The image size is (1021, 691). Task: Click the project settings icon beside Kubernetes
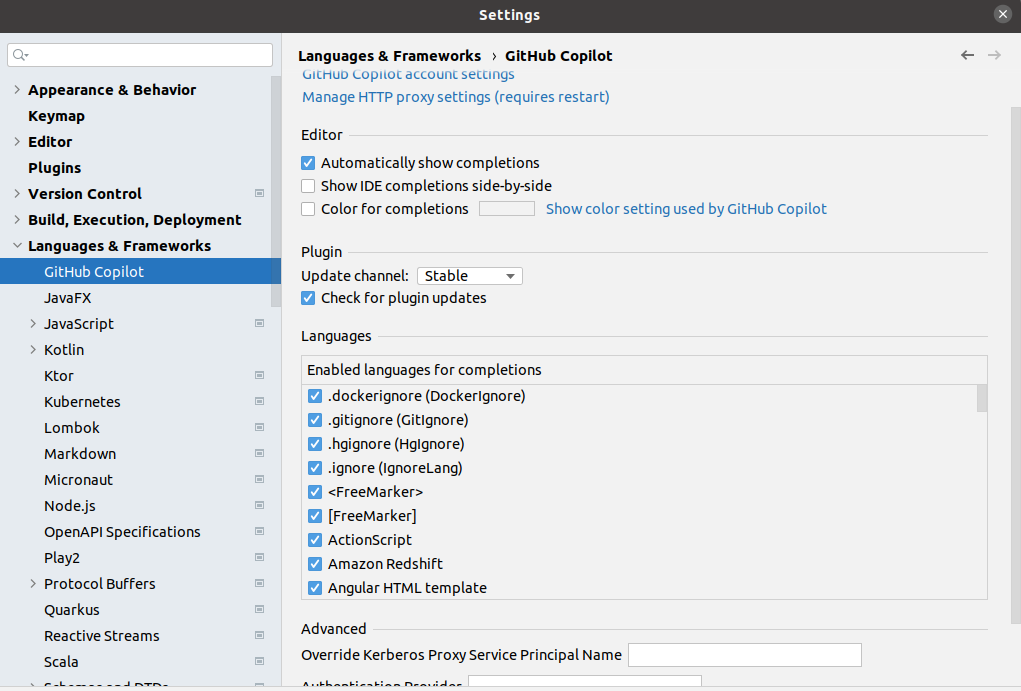tap(259, 401)
